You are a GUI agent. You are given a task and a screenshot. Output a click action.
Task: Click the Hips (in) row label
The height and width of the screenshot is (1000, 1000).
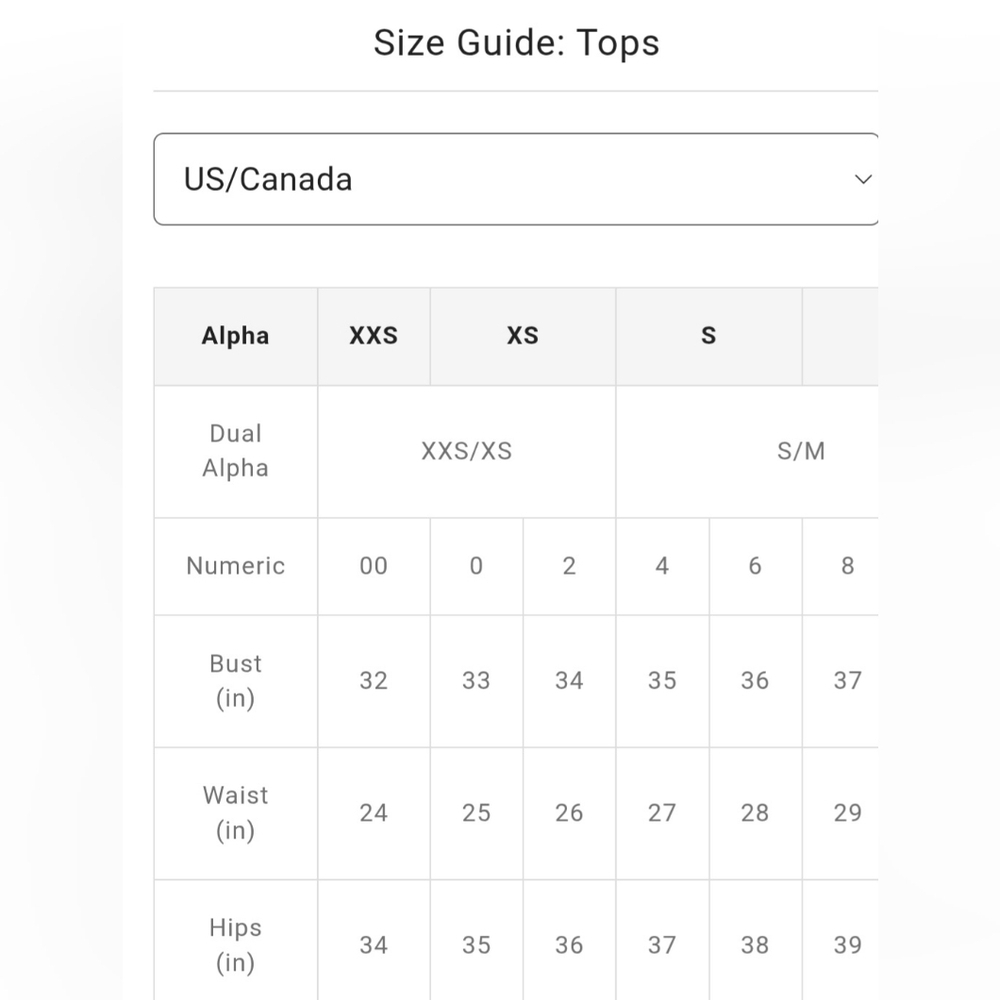point(235,944)
